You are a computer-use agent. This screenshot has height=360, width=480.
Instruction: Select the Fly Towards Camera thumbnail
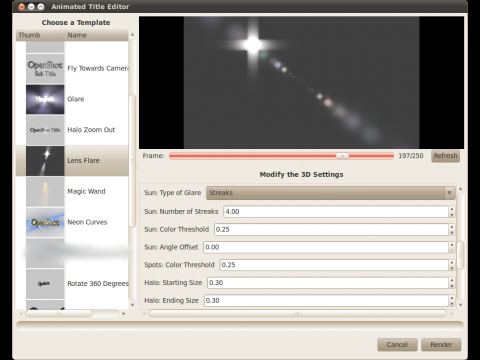click(45, 68)
